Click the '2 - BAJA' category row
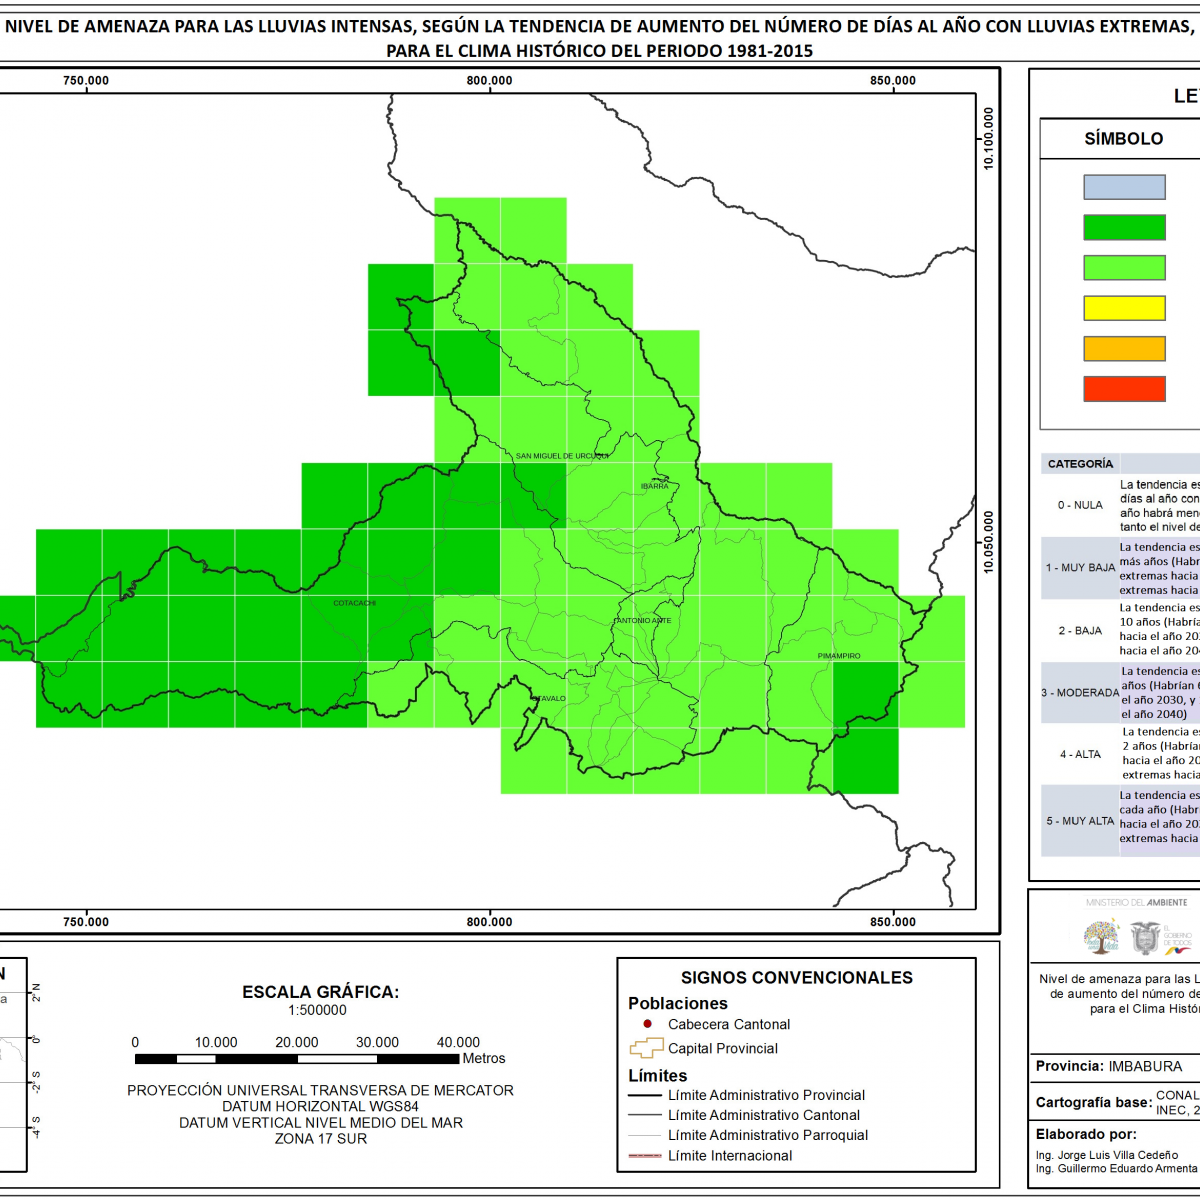1200x1200 pixels. coord(1121,631)
